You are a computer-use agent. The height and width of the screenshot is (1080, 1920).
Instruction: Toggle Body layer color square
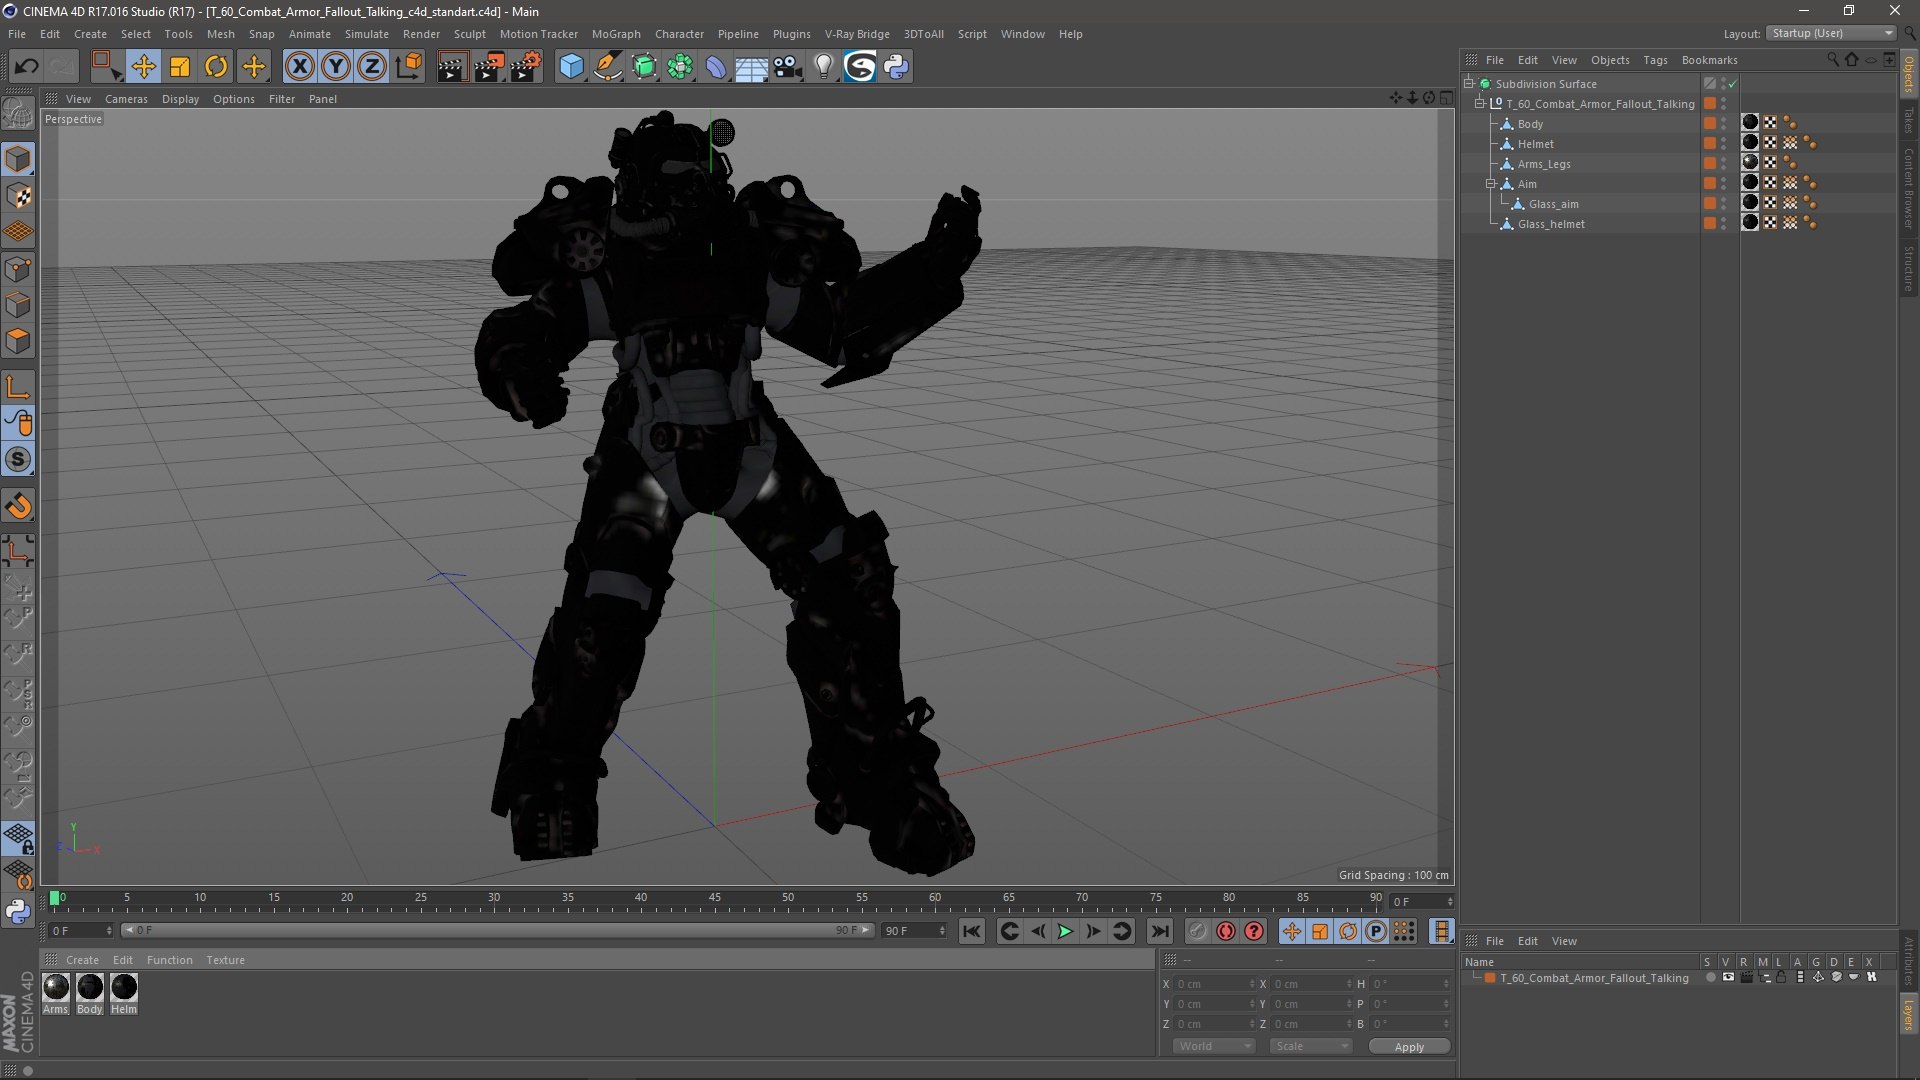pos(1710,124)
